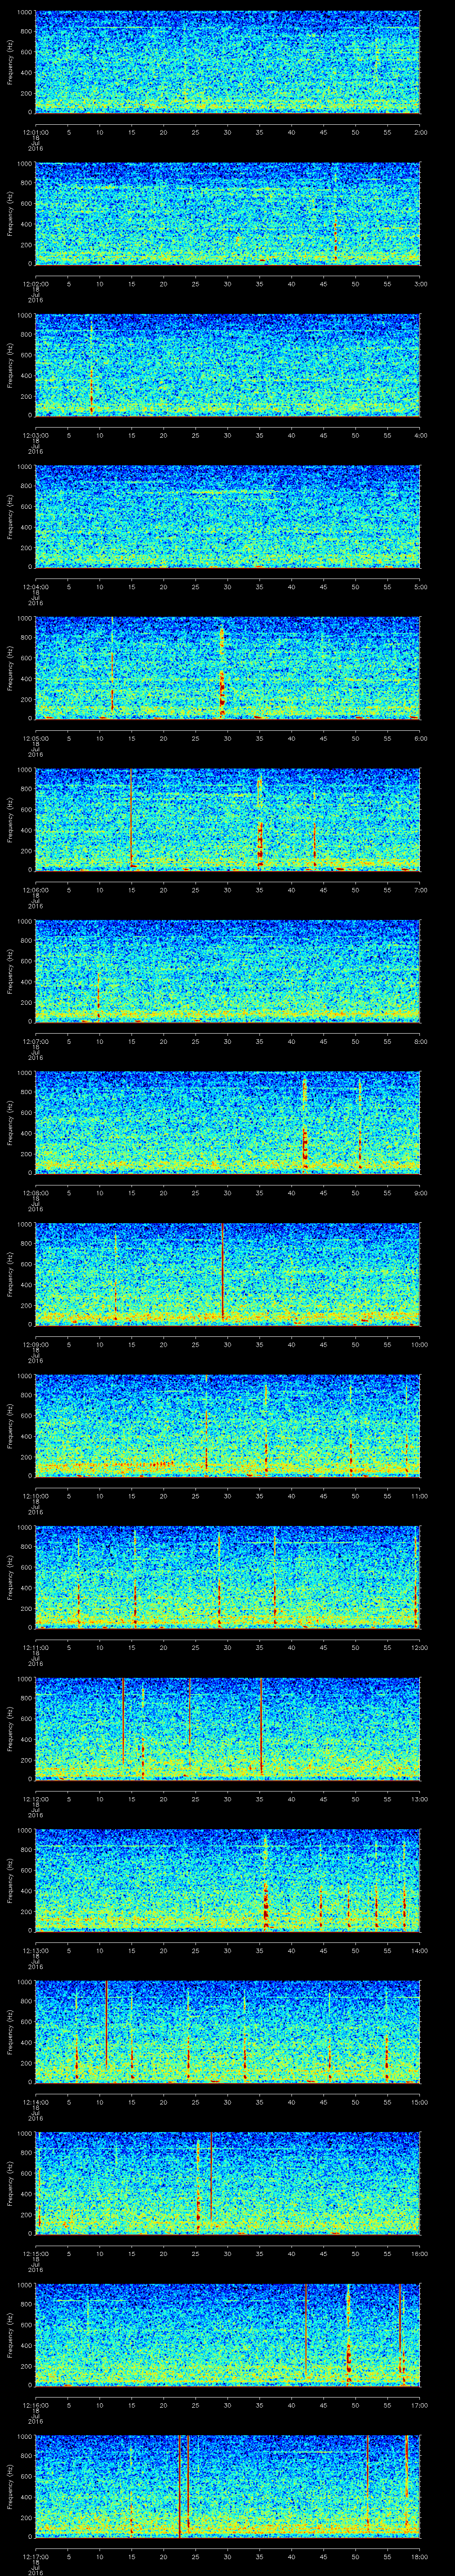Click the "12:00" end time label
Viewport: 455px width, 2576px height.
coord(419,1647)
